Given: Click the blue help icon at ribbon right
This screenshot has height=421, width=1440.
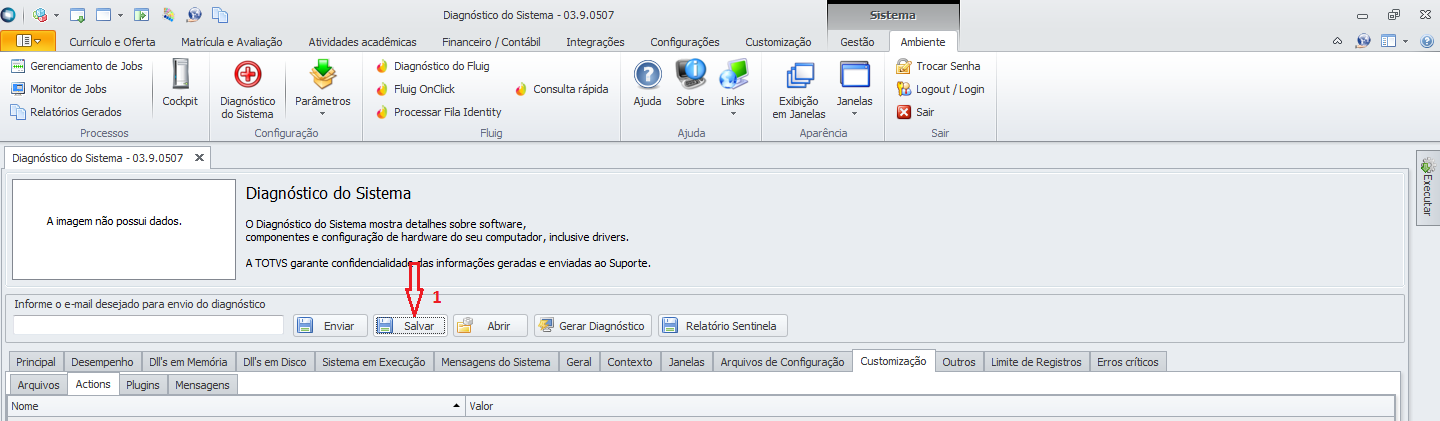Looking at the screenshot, I should pyautogui.click(x=1428, y=41).
